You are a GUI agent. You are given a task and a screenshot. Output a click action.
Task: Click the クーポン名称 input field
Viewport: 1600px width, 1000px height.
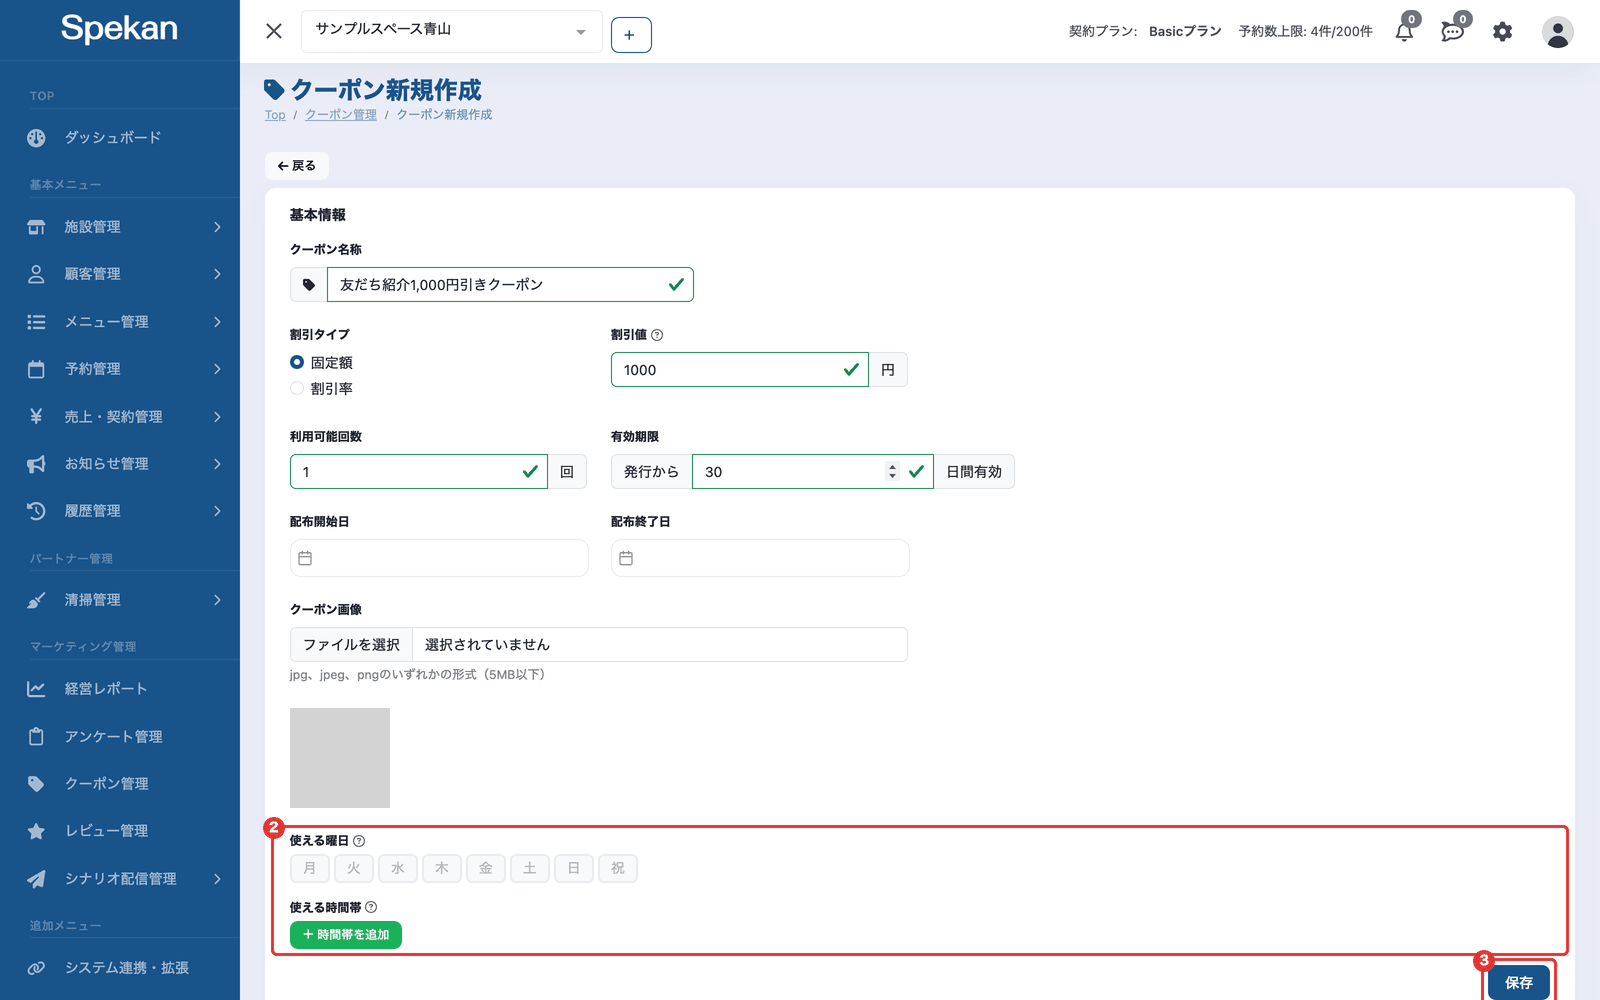pyautogui.click(x=510, y=285)
